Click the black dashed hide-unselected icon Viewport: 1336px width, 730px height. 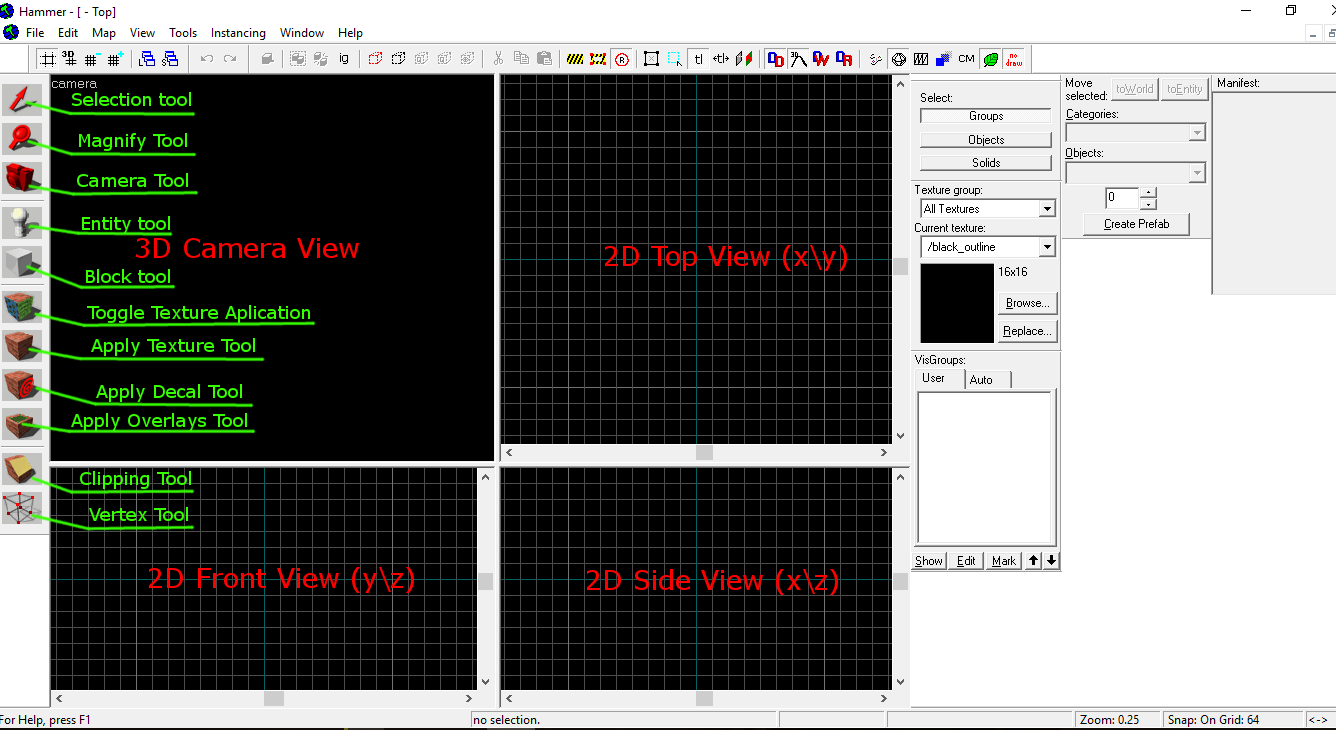(x=398, y=59)
